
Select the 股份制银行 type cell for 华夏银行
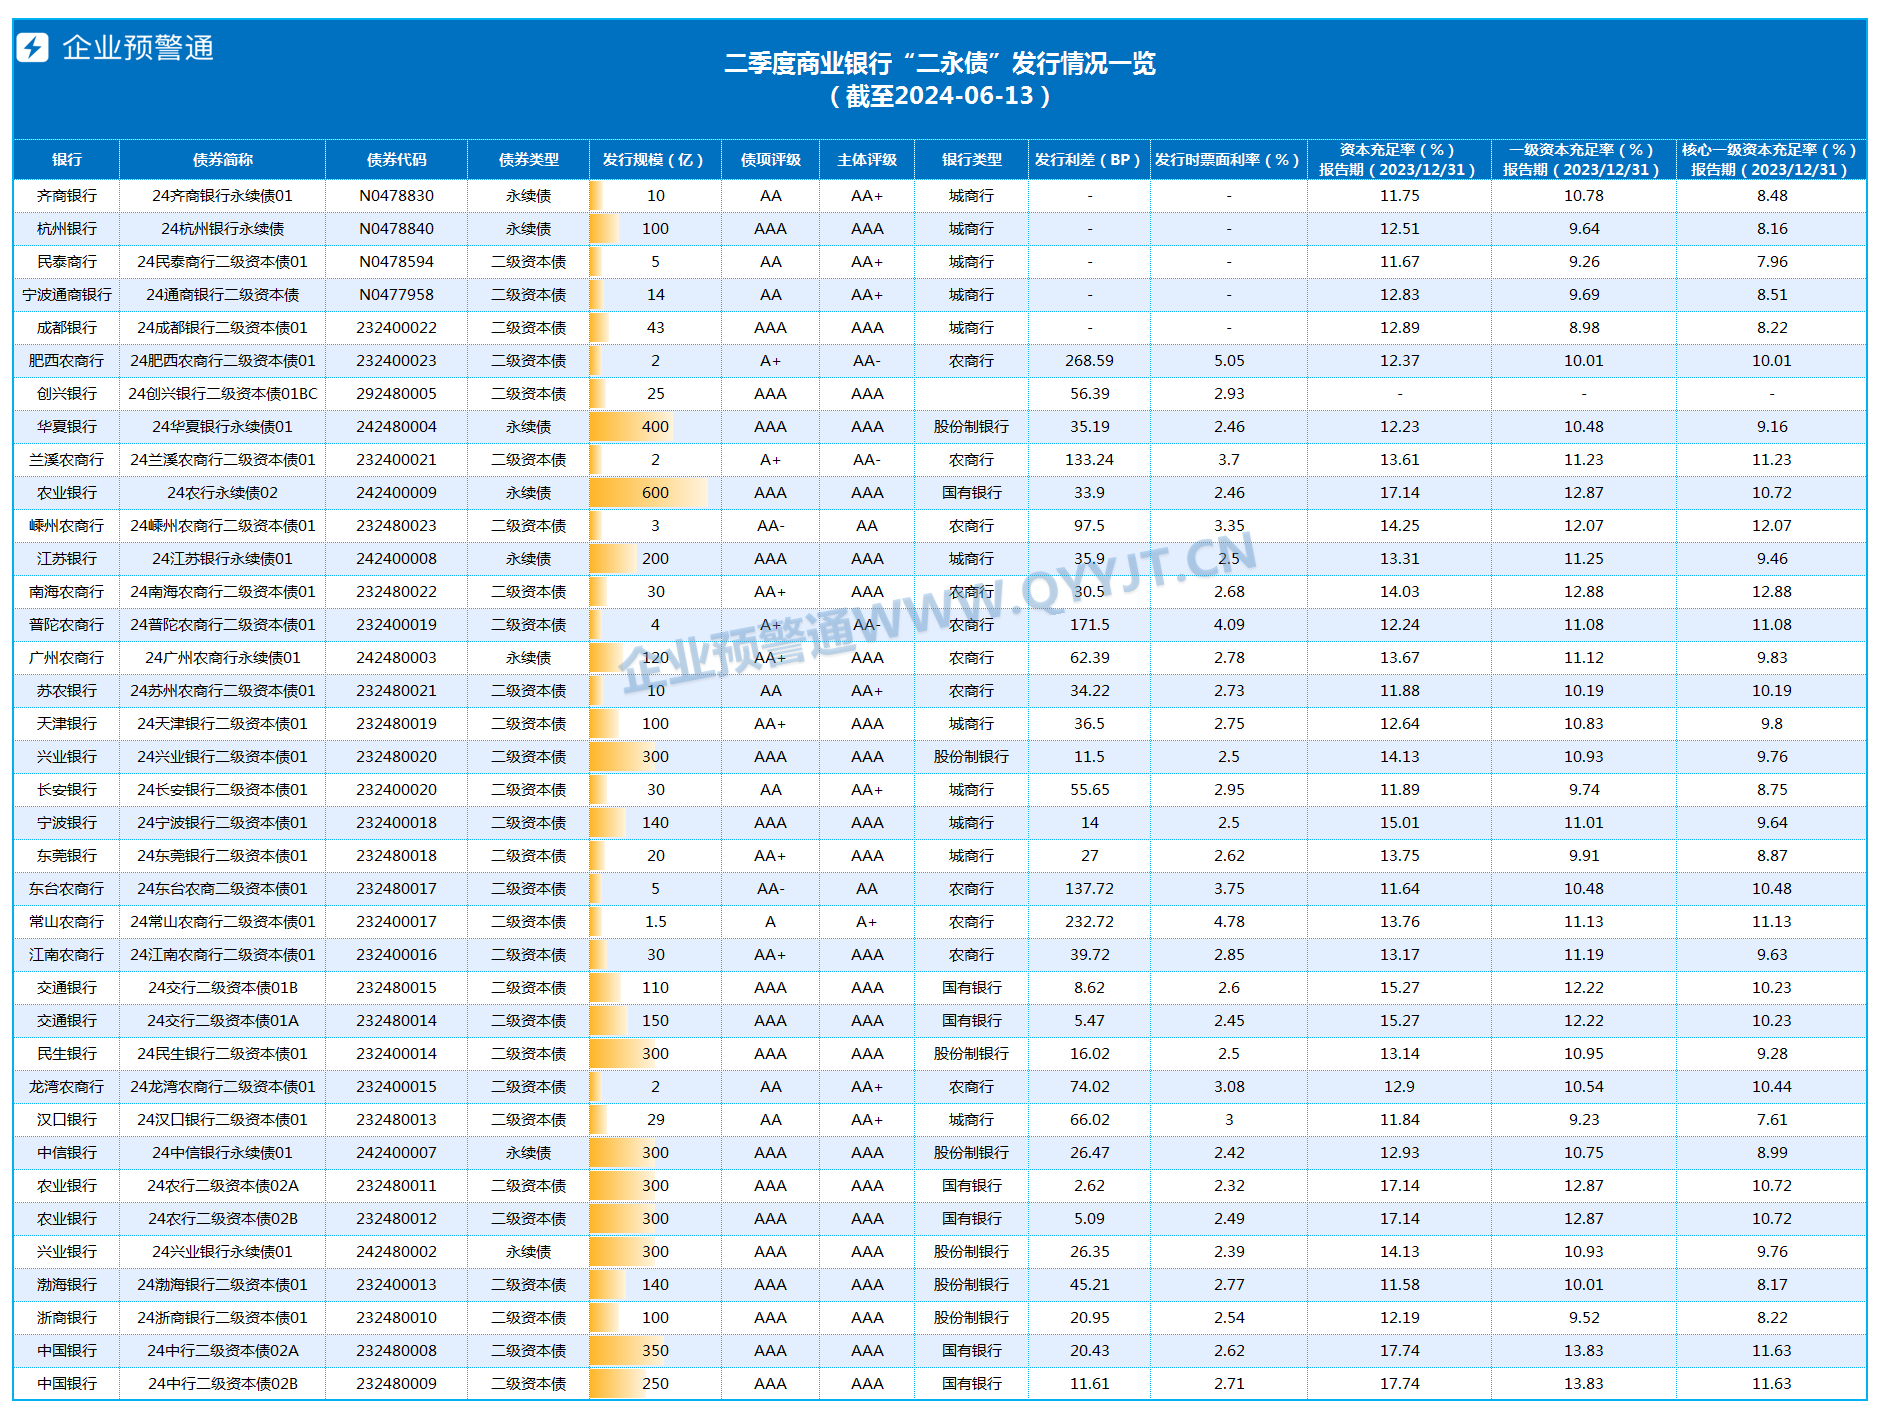coord(972,427)
